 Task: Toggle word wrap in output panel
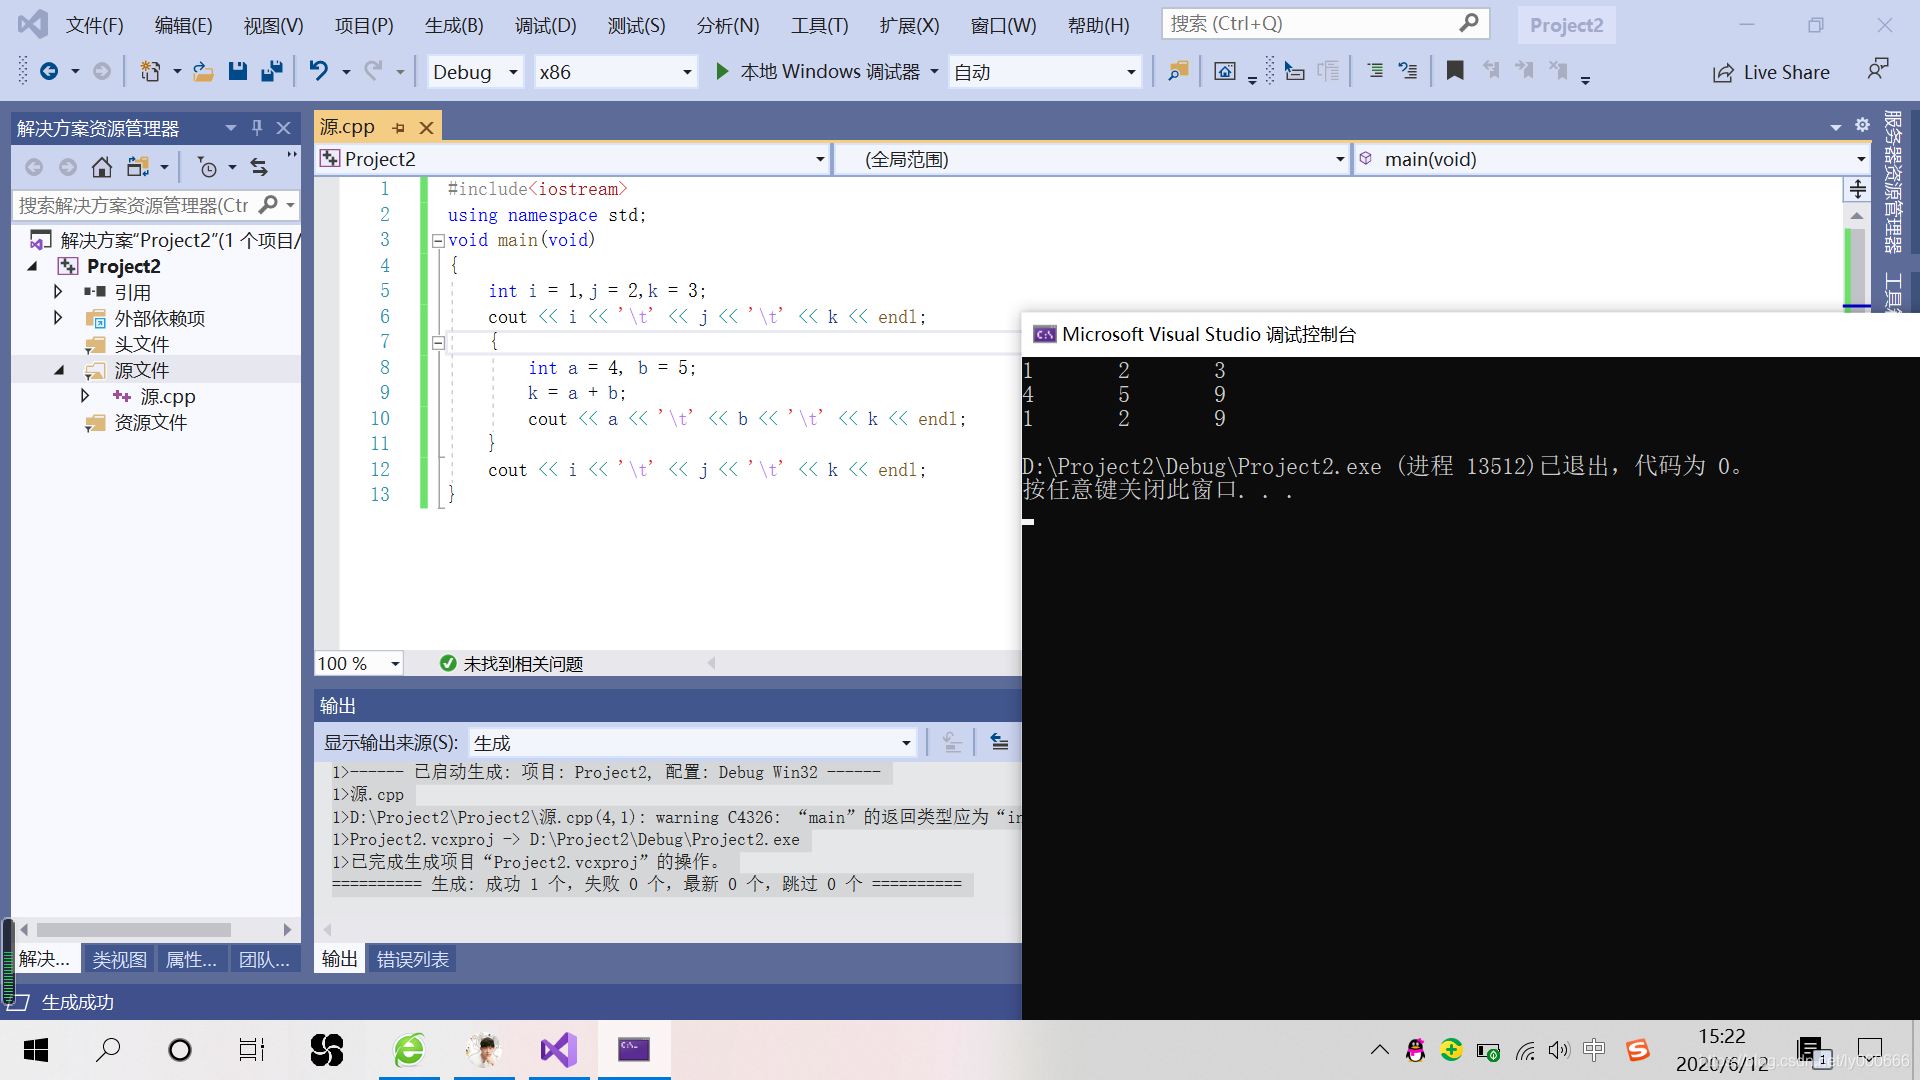coord(999,742)
